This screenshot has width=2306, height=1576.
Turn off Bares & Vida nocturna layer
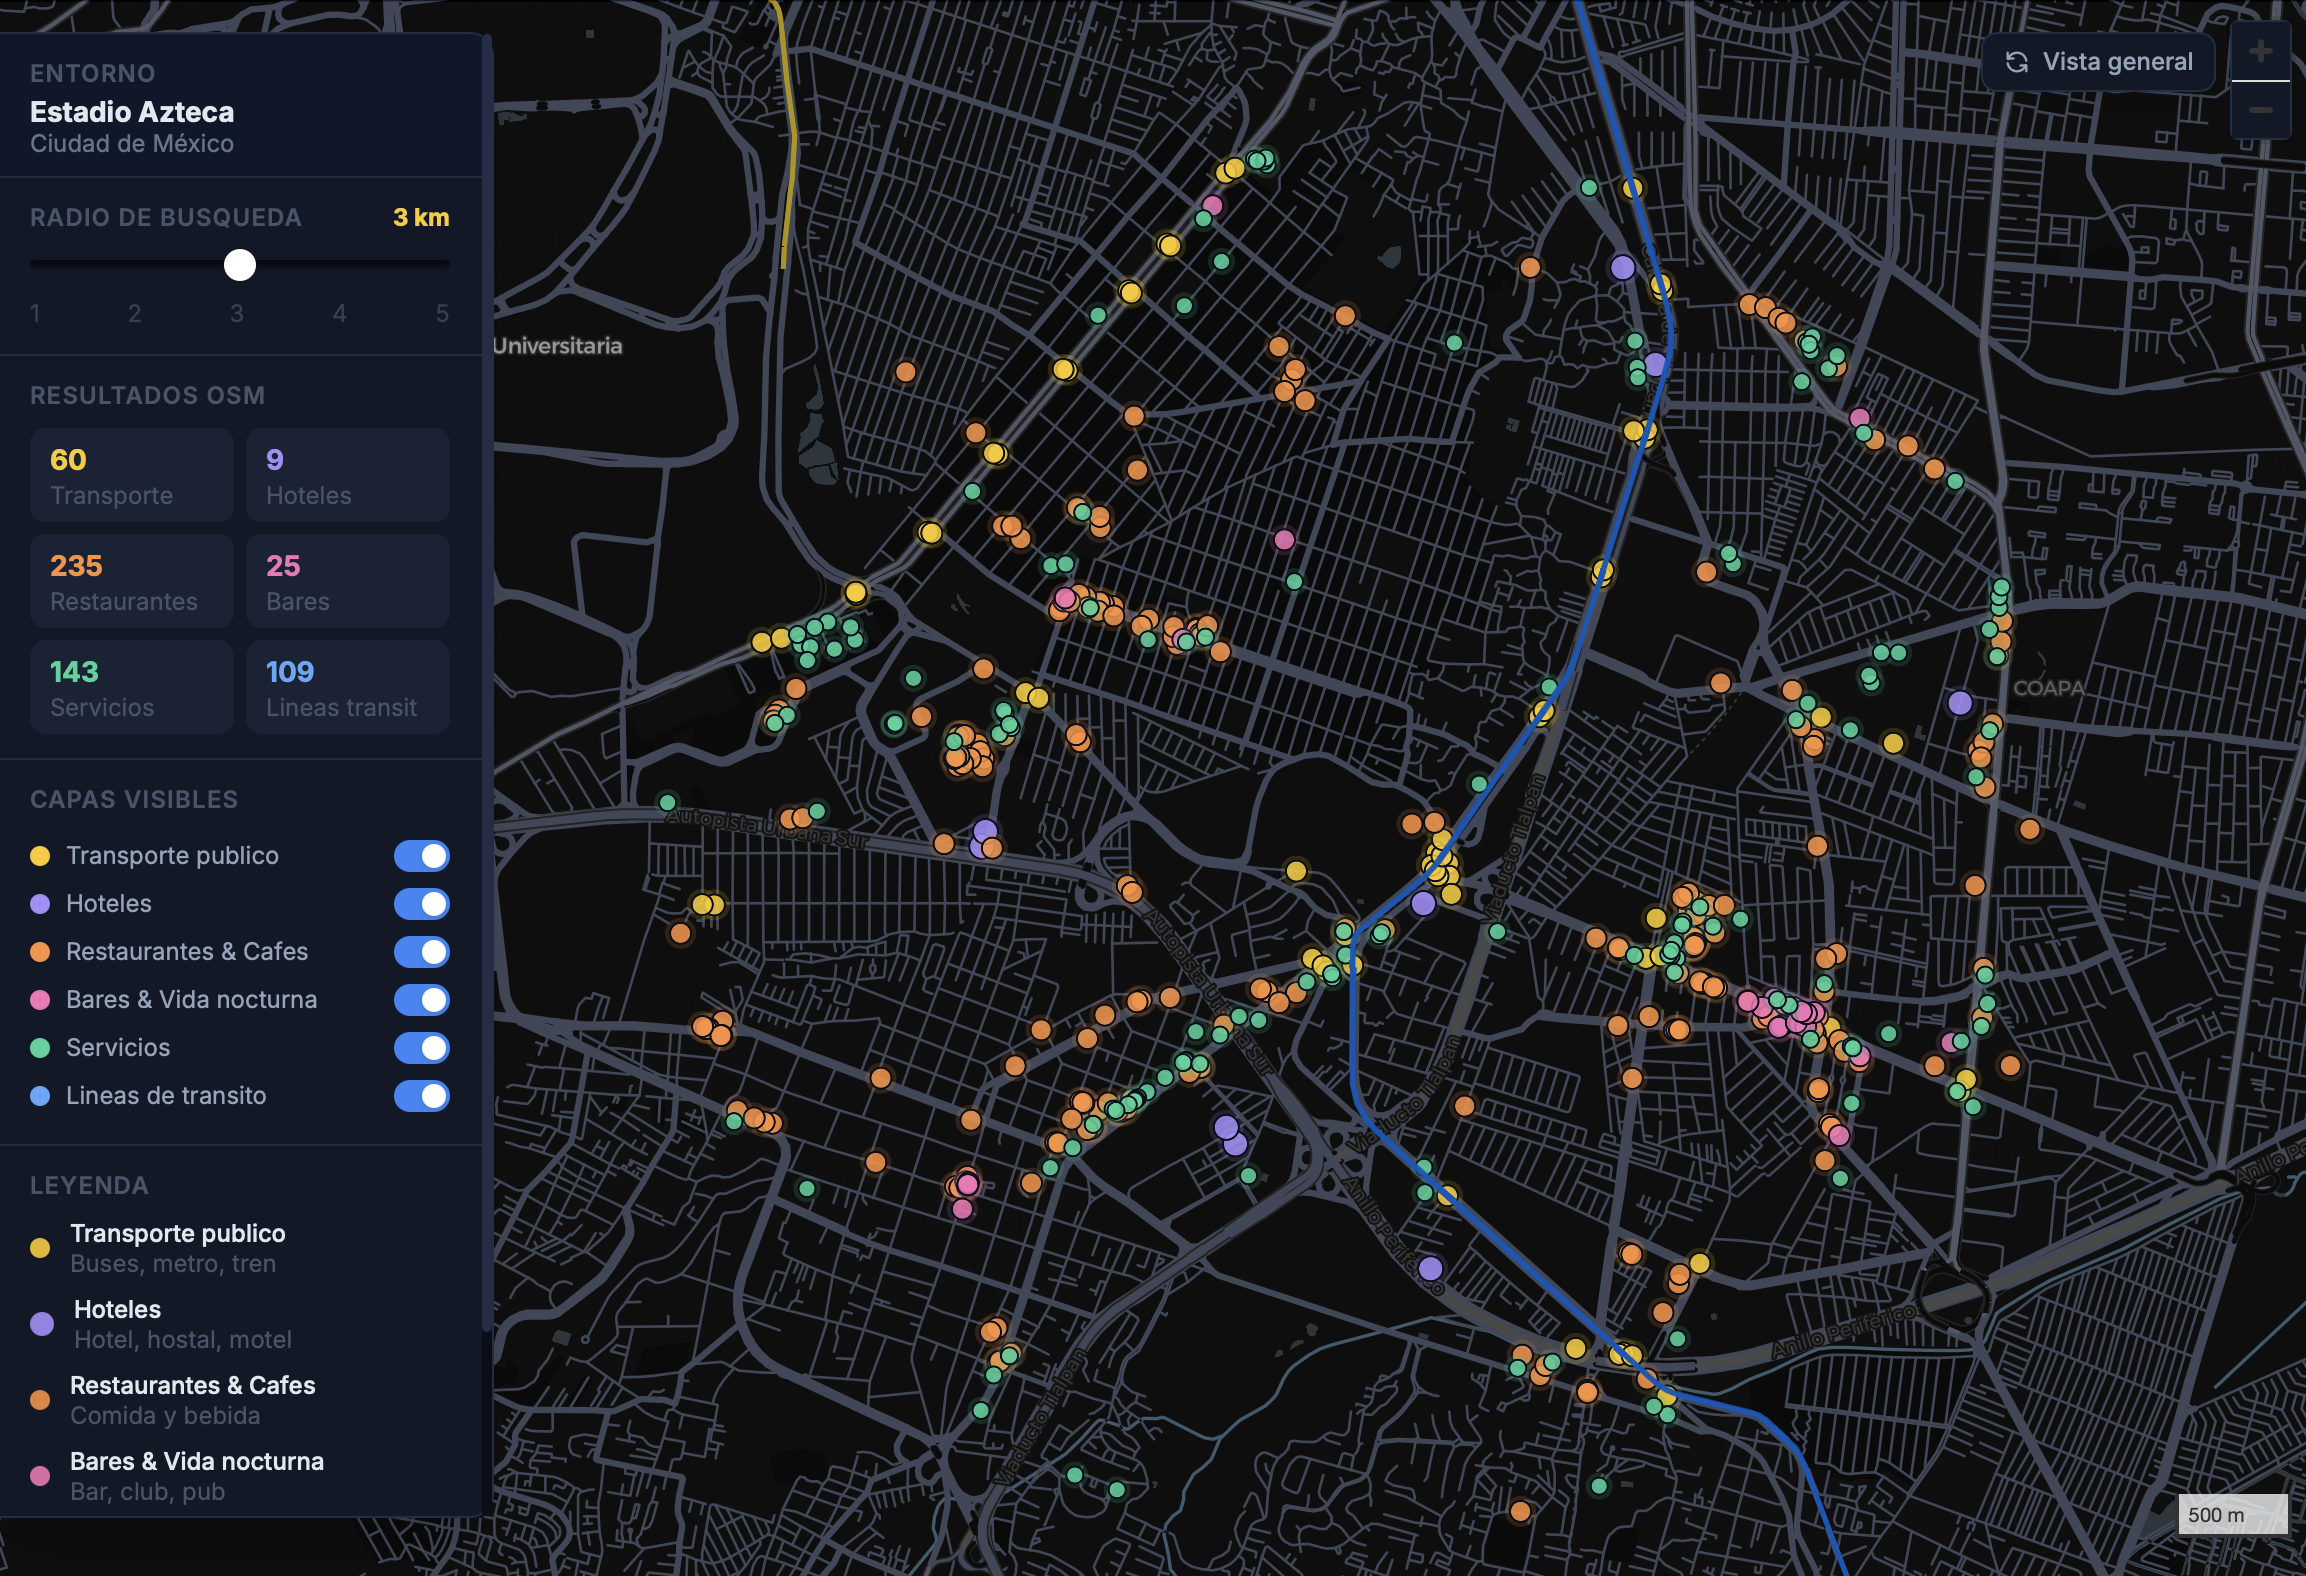point(421,1000)
